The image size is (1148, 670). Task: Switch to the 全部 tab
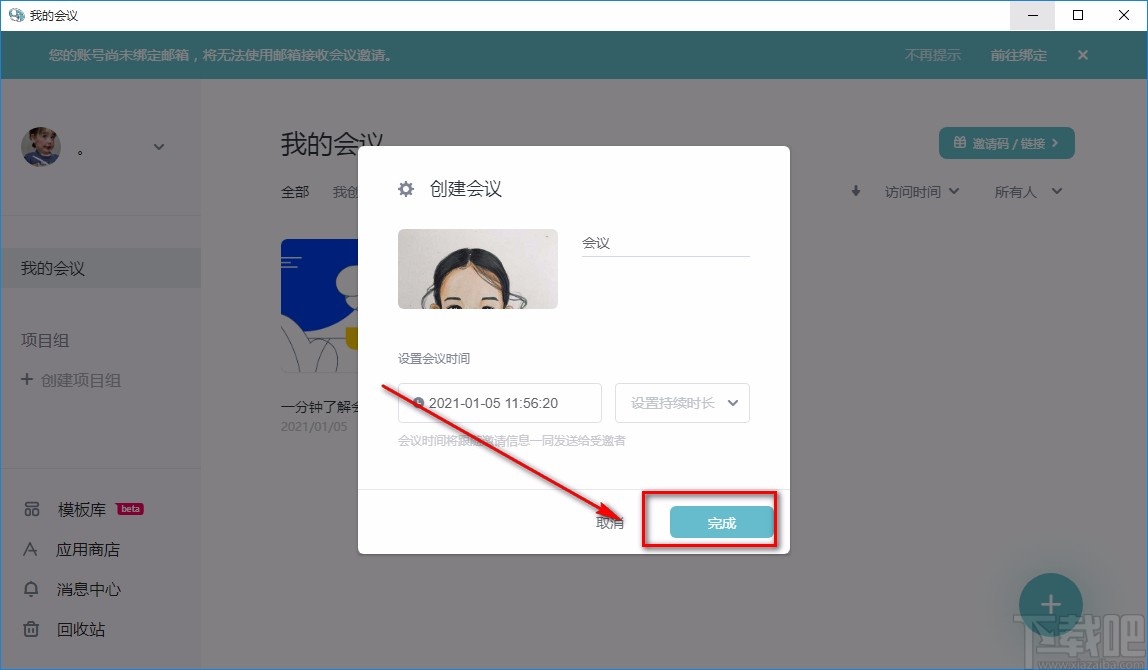[294, 191]
